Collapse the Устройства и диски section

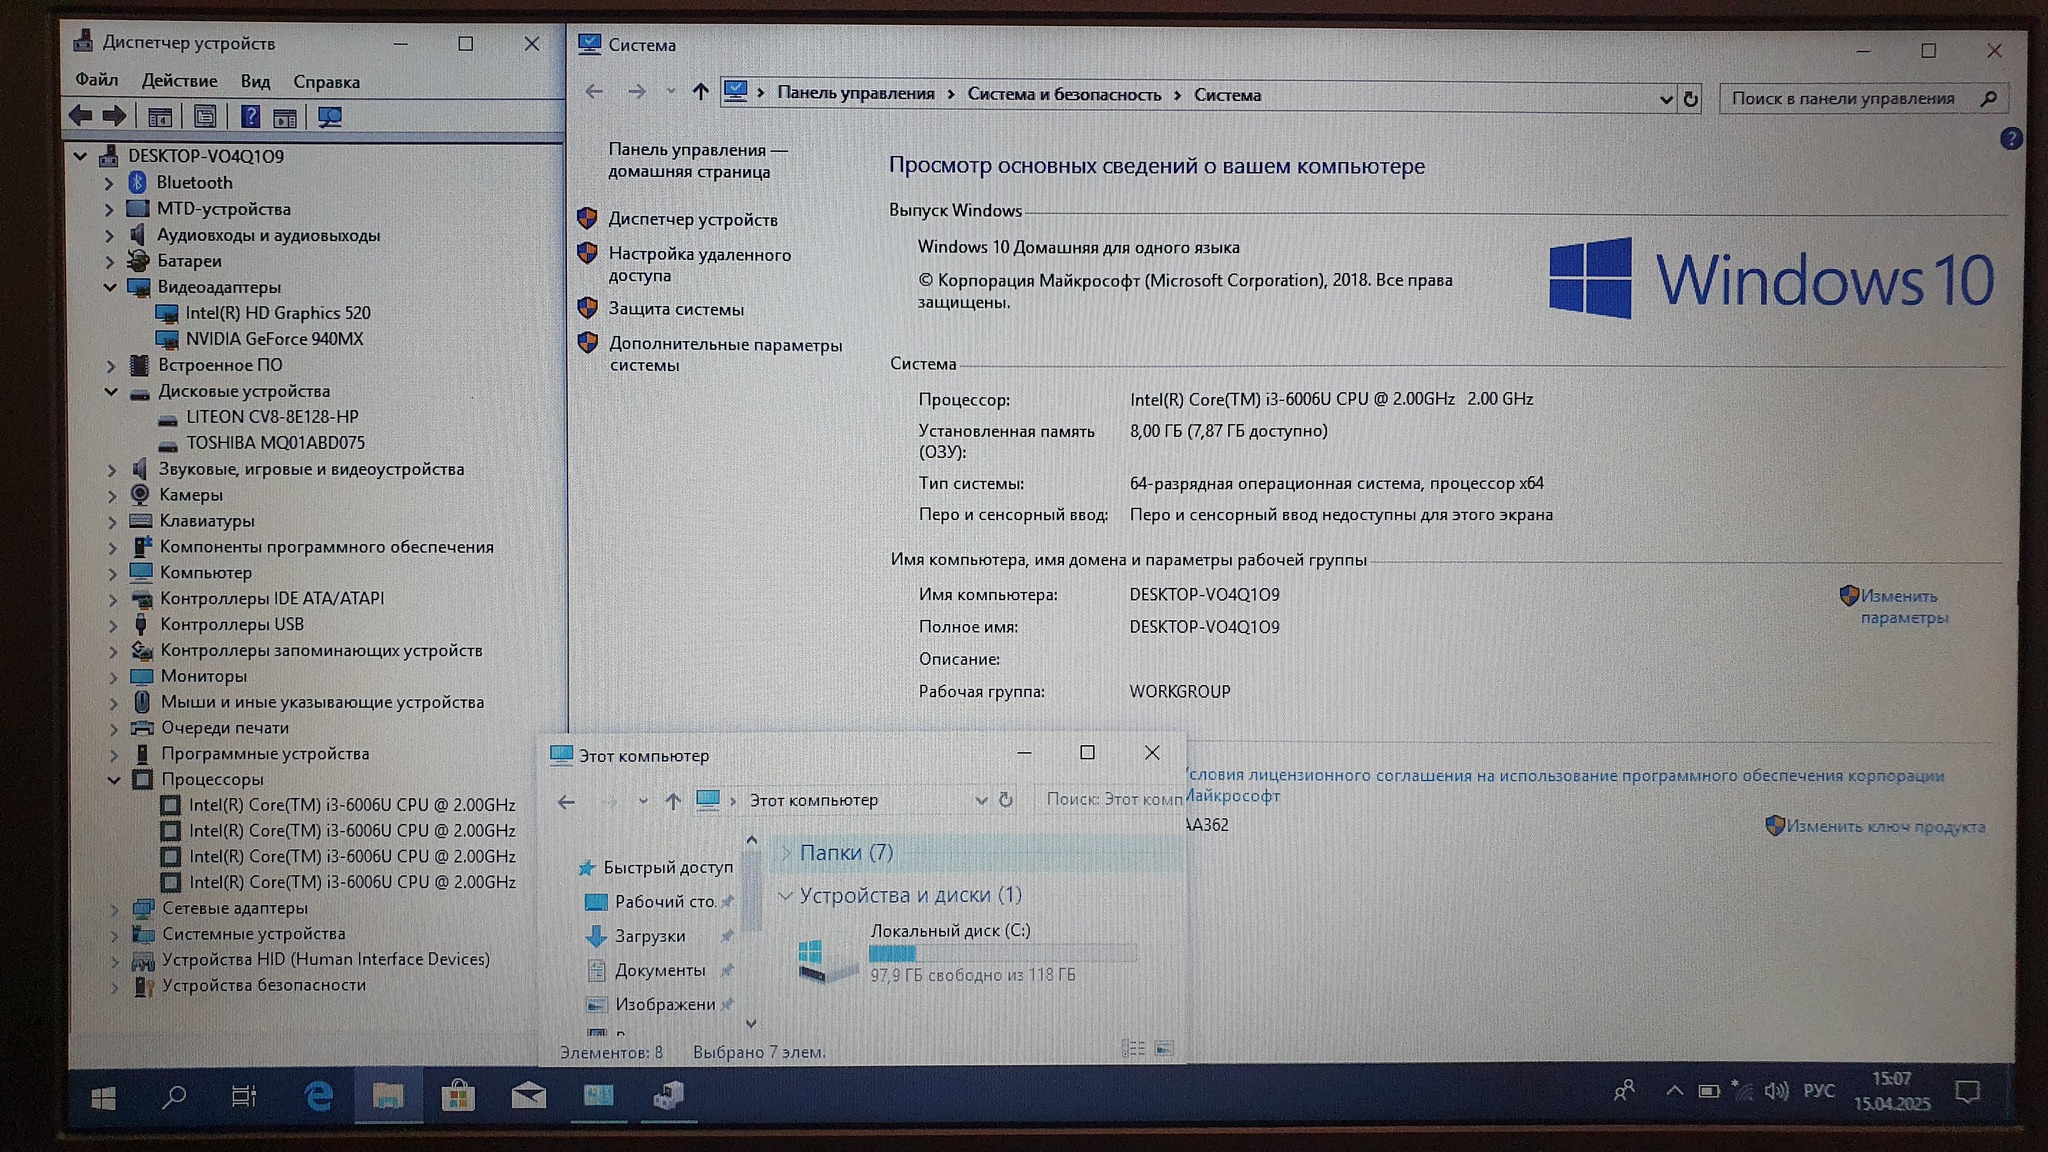click(785, 895)
